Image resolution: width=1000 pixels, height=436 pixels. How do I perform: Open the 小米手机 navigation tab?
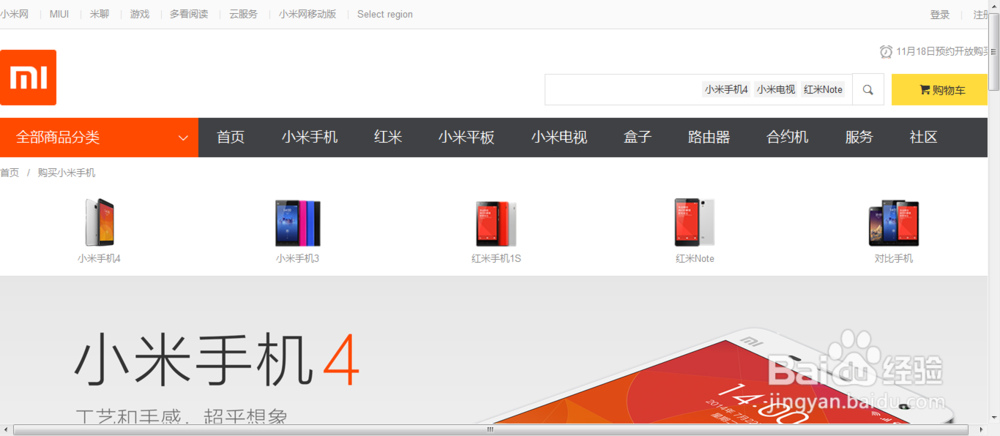(310, 137)
